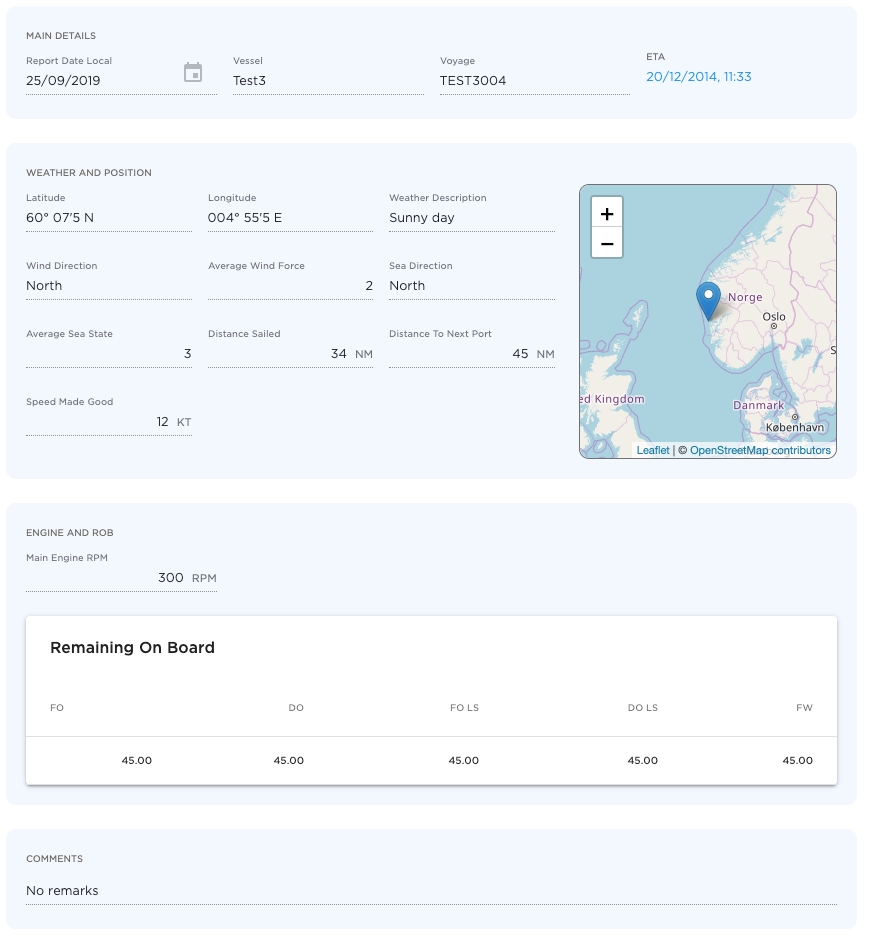This screenshot has width=869, height=937.
Task: Click the Average Wind Force field
Action: coord(290,286)
